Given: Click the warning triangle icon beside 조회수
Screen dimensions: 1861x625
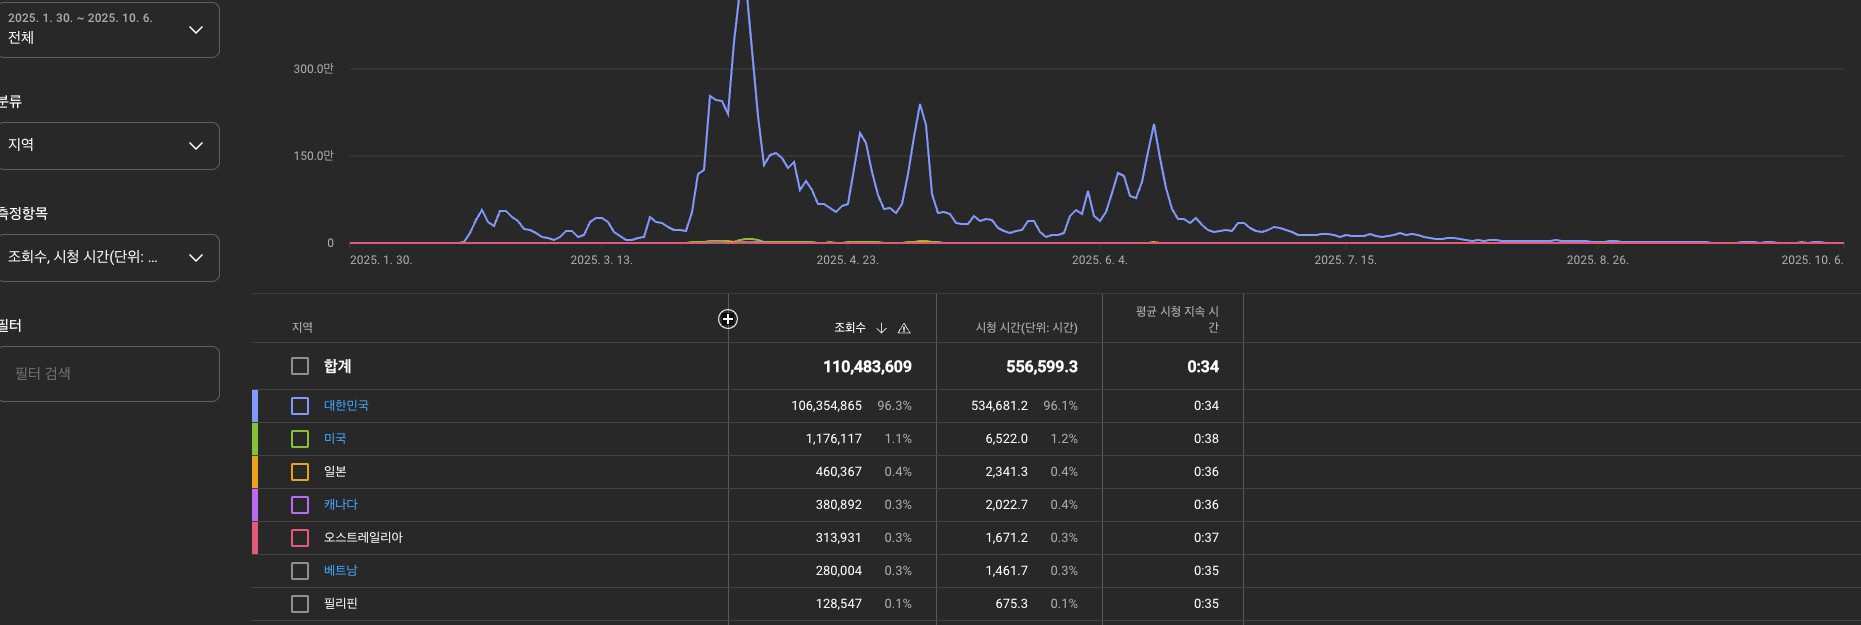Looking at the screenshot, I should 904,328.
